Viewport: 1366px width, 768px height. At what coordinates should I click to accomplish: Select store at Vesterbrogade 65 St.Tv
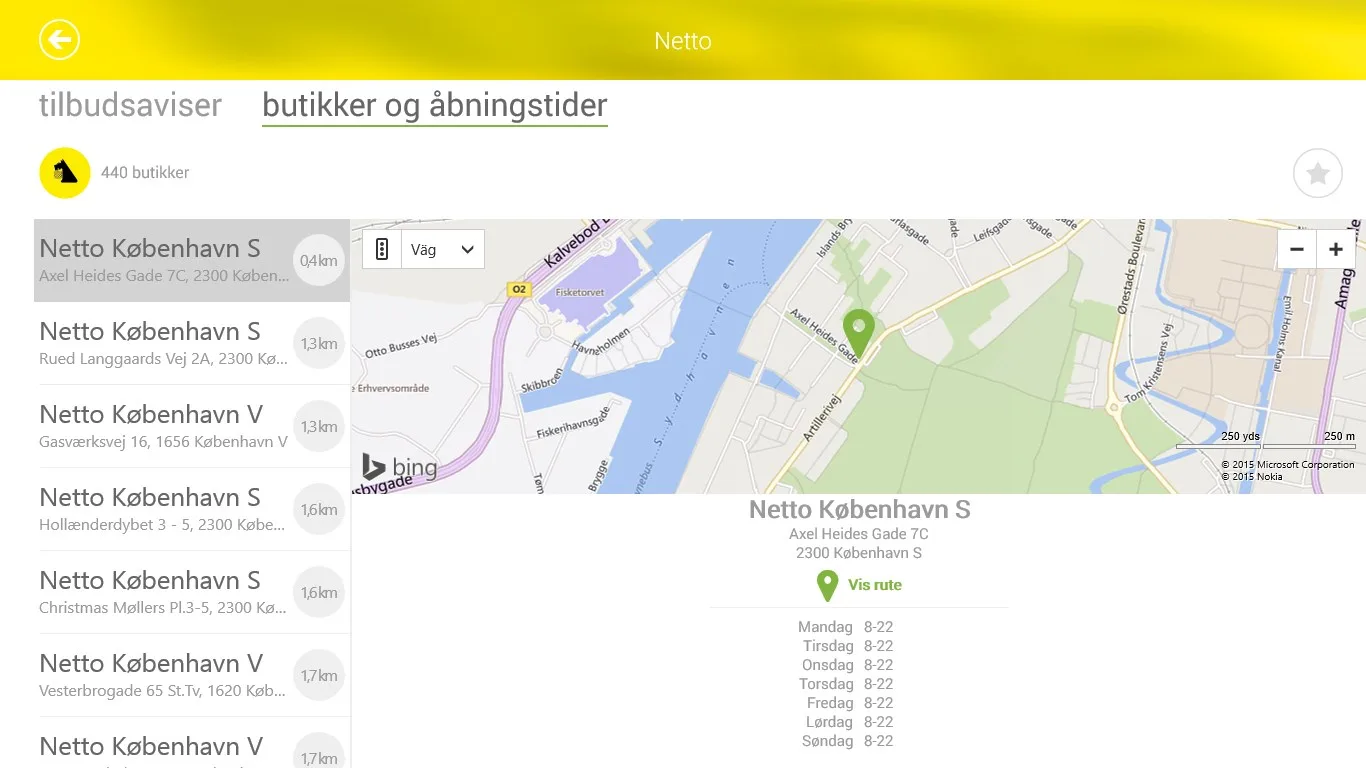[x=192, y=676]
